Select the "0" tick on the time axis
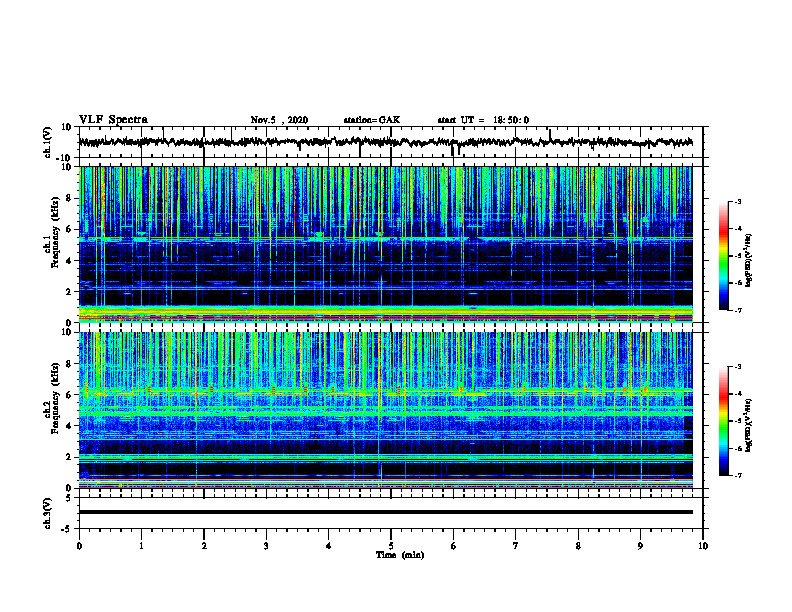The width and height of the screenshot is (792, 612). pos(79,546)
